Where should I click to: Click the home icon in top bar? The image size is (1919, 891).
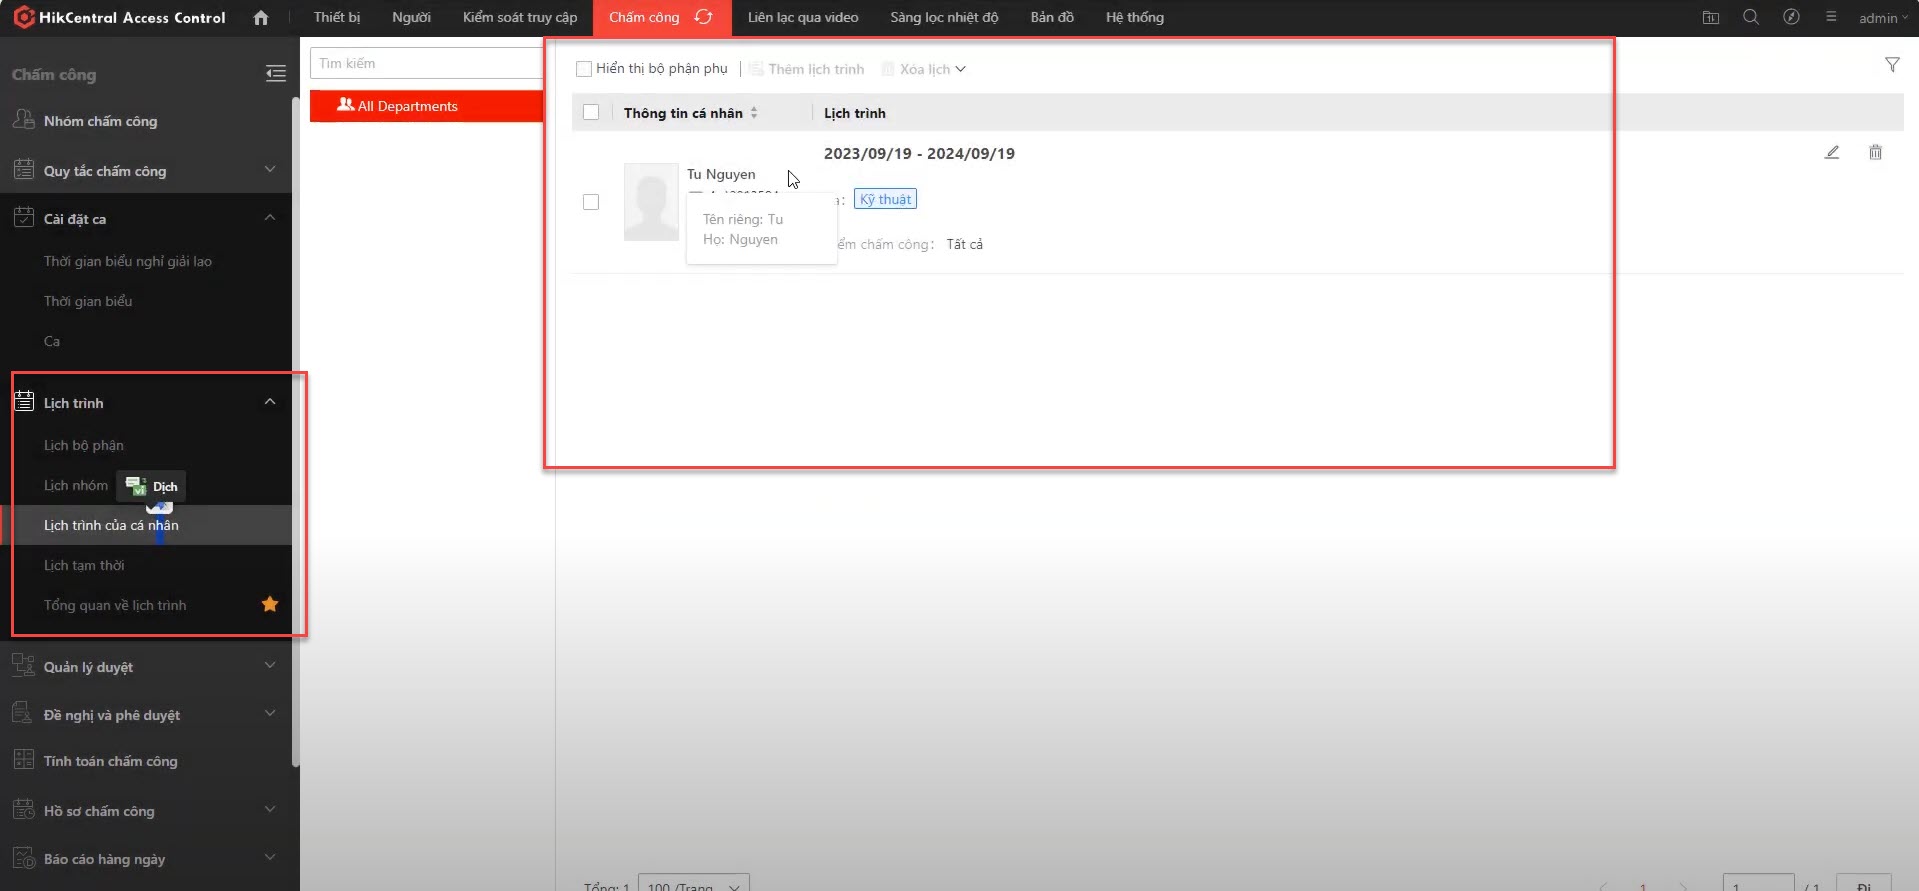coord(261,17)
